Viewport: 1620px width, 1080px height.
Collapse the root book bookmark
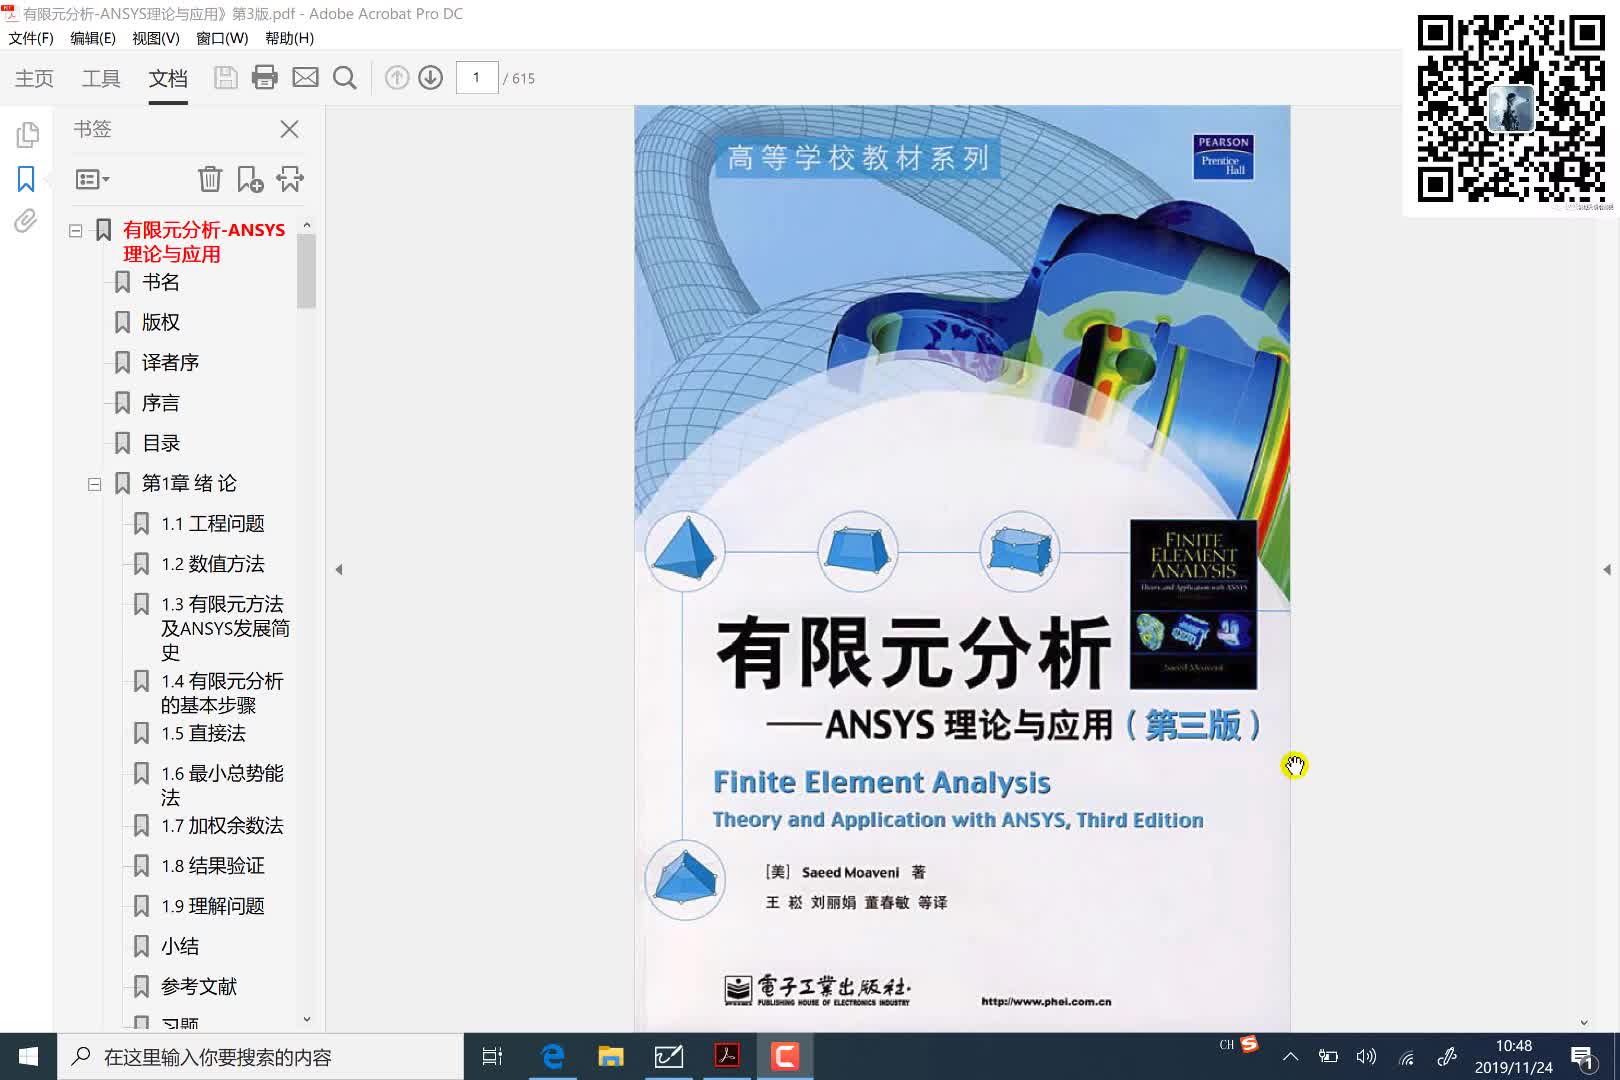tap(75, 231)
